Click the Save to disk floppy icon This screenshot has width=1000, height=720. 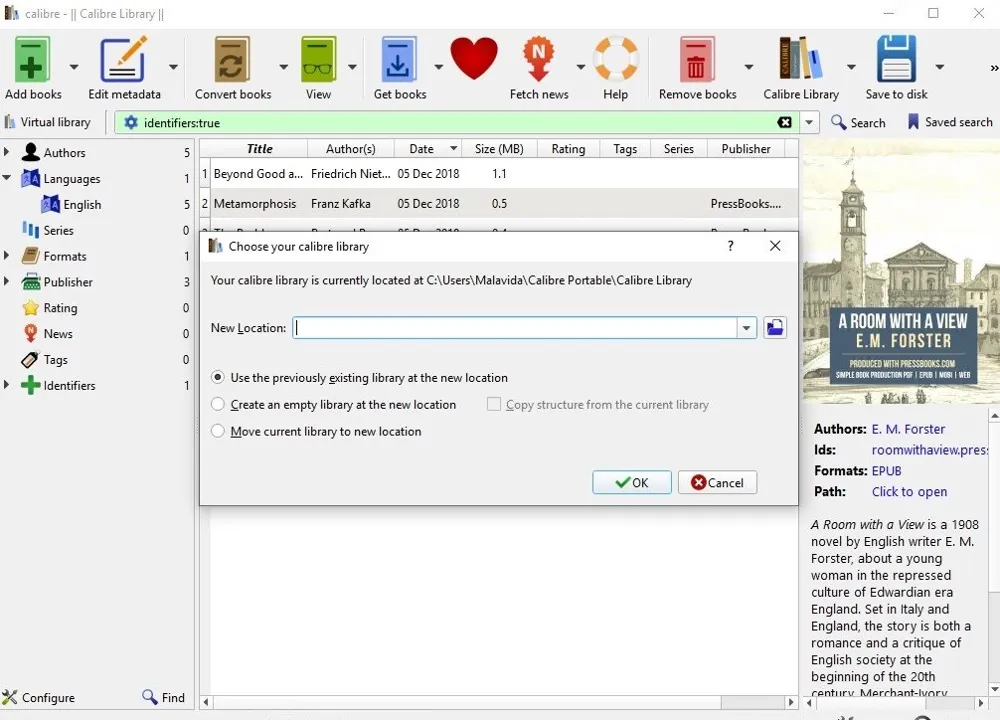896,59
